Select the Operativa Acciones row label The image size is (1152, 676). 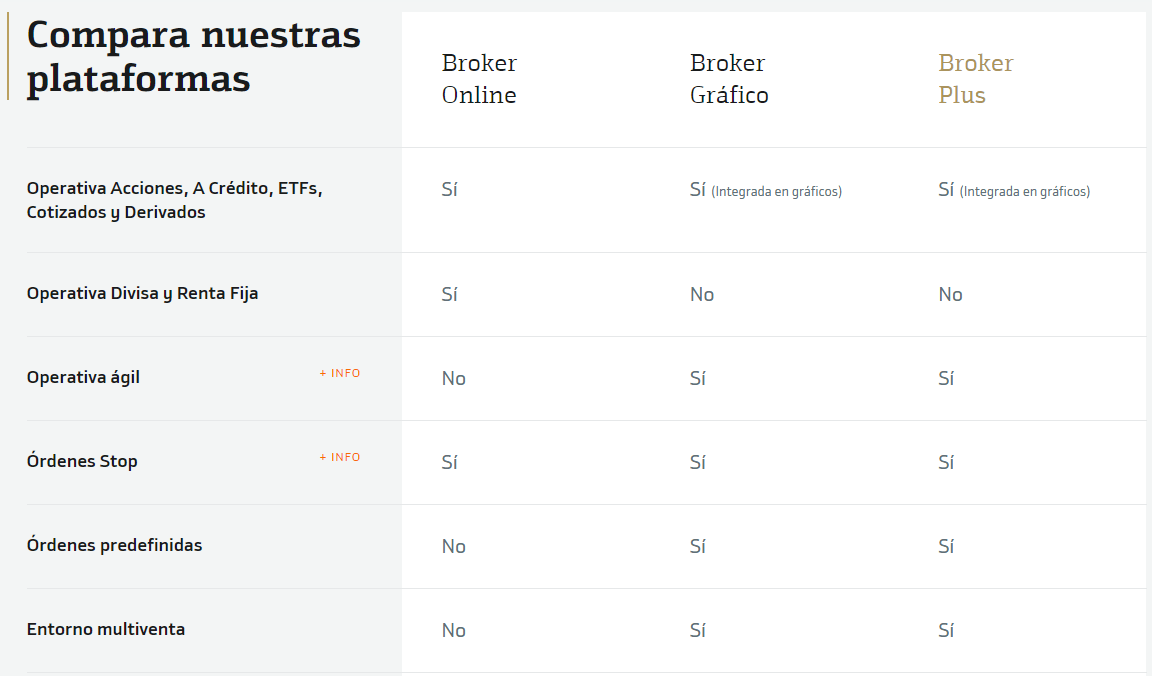click(x=175, y=199)
